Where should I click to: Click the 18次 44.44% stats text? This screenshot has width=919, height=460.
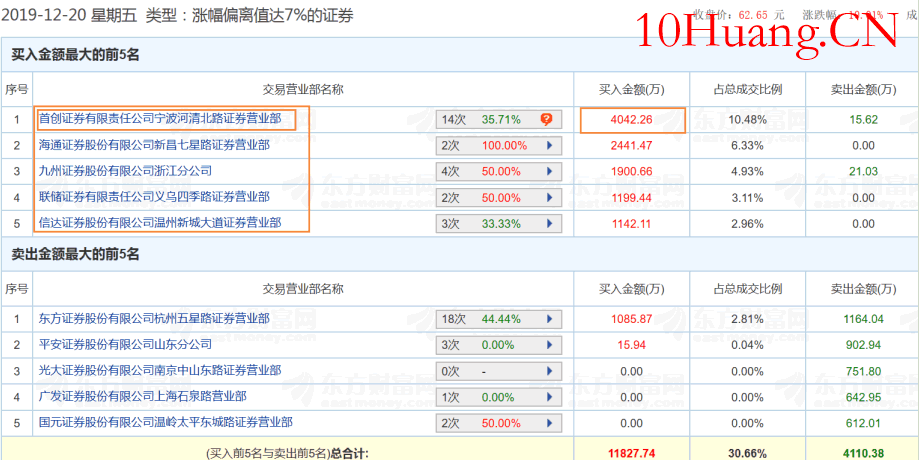481,319
